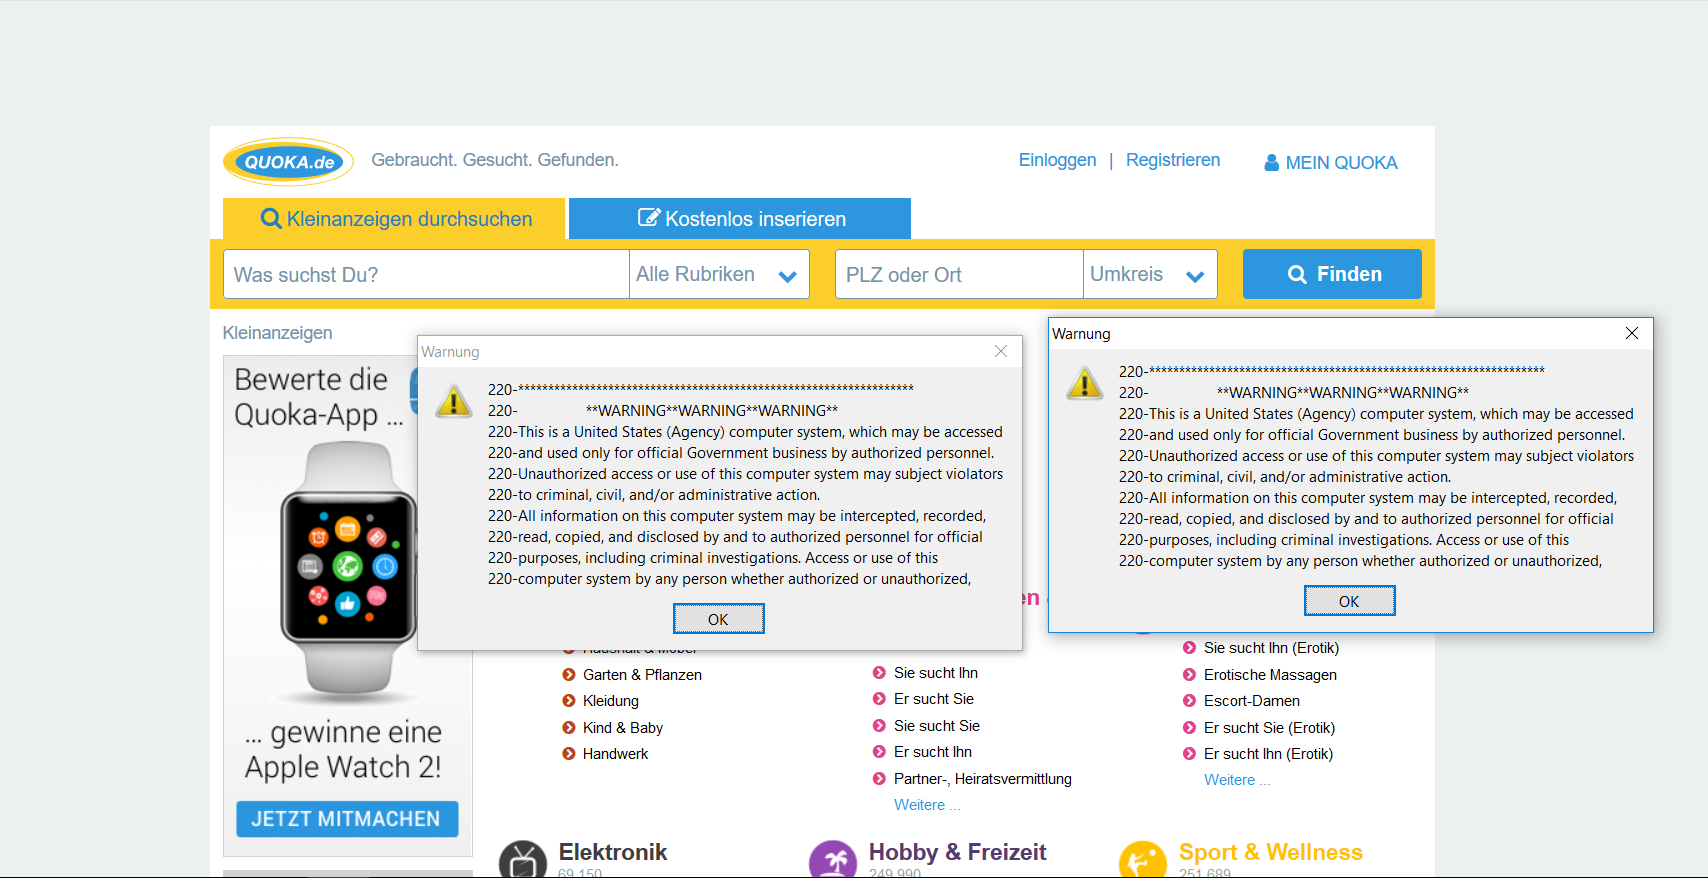Expand the Umkreis dropdown

tap(1150, 274)
